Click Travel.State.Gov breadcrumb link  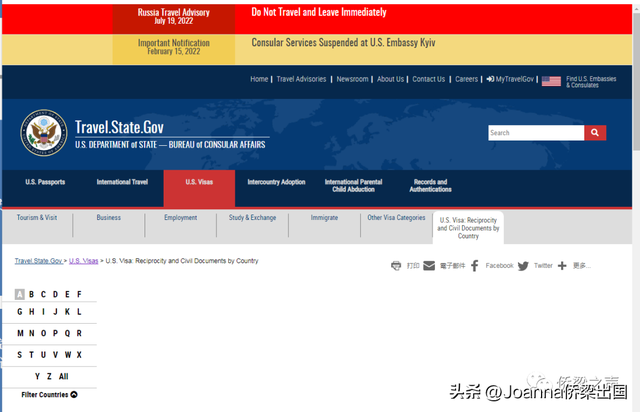click(39, 261)
